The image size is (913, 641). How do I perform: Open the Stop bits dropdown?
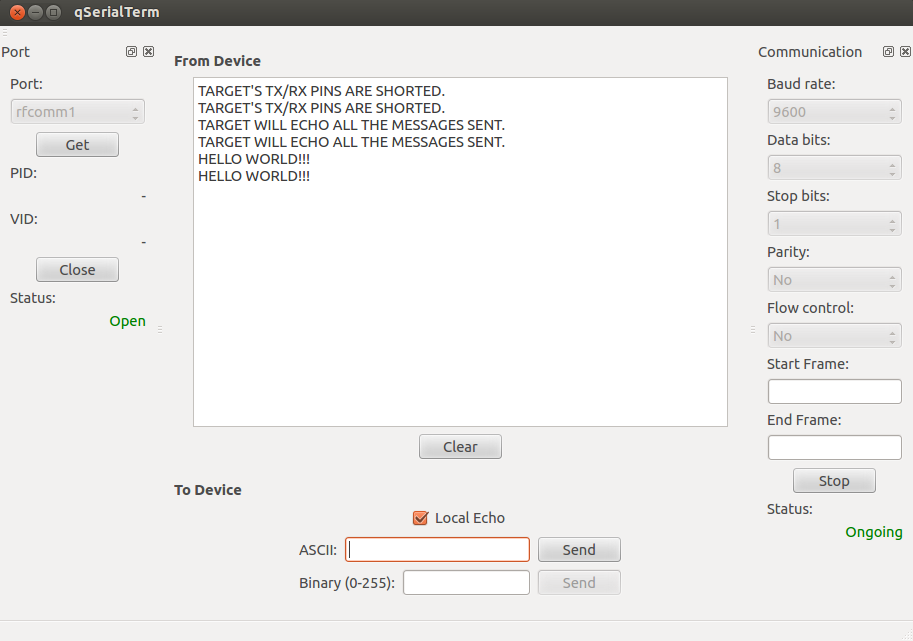click(x=834, y=224)
